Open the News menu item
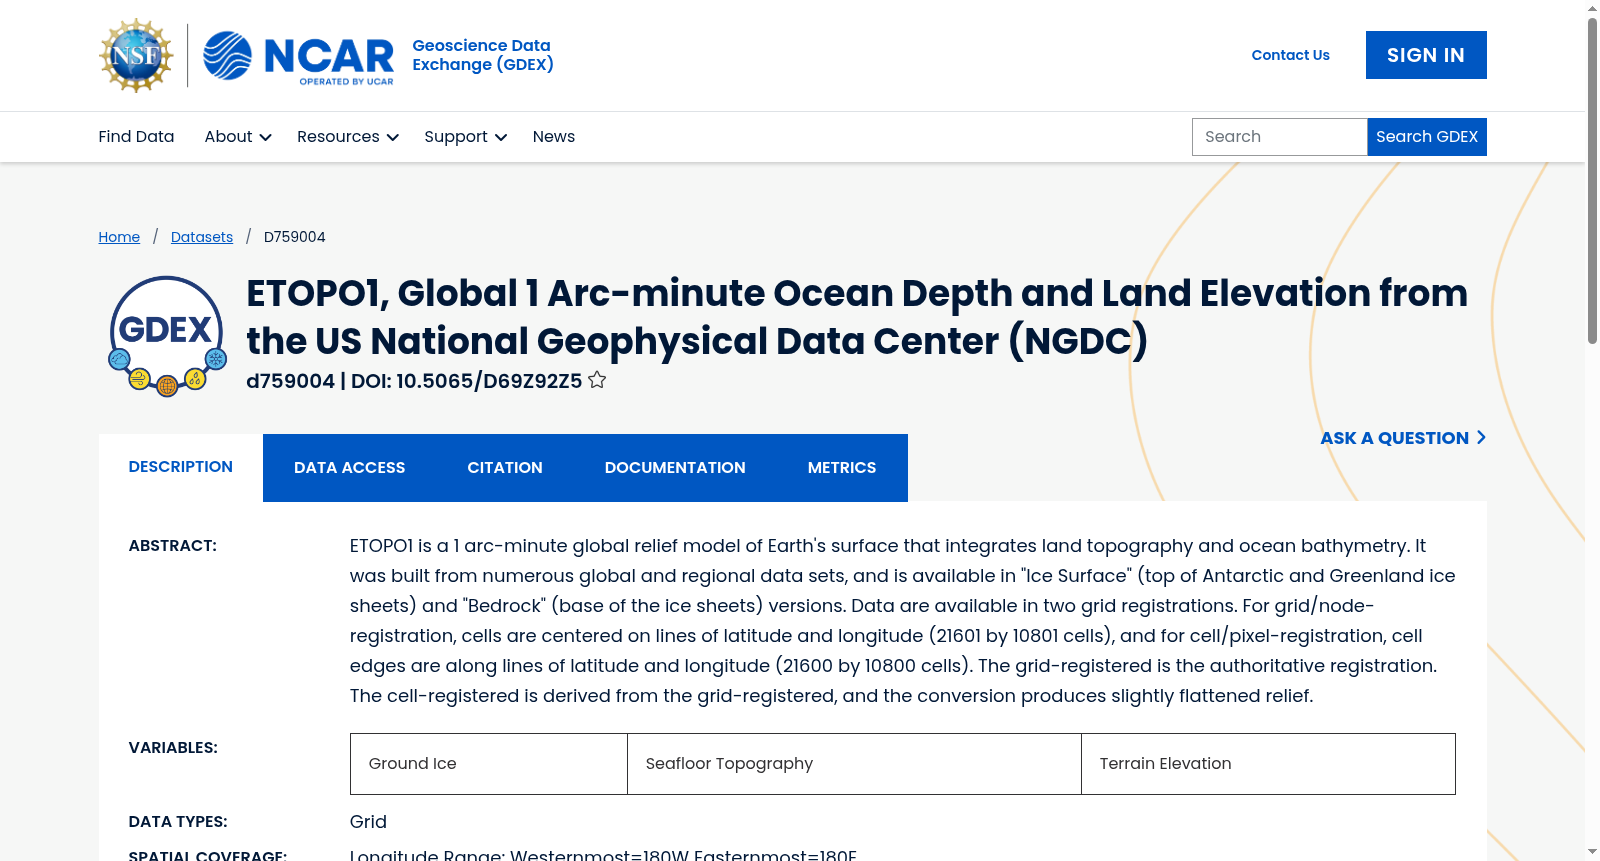1600x861 pixels. tap(554, 137)
